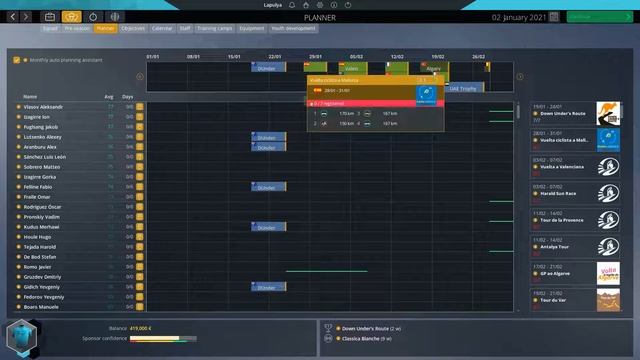The image size is (640, 360).
Task: Click the team jersey emblem icon
Action: coord(22,337)
